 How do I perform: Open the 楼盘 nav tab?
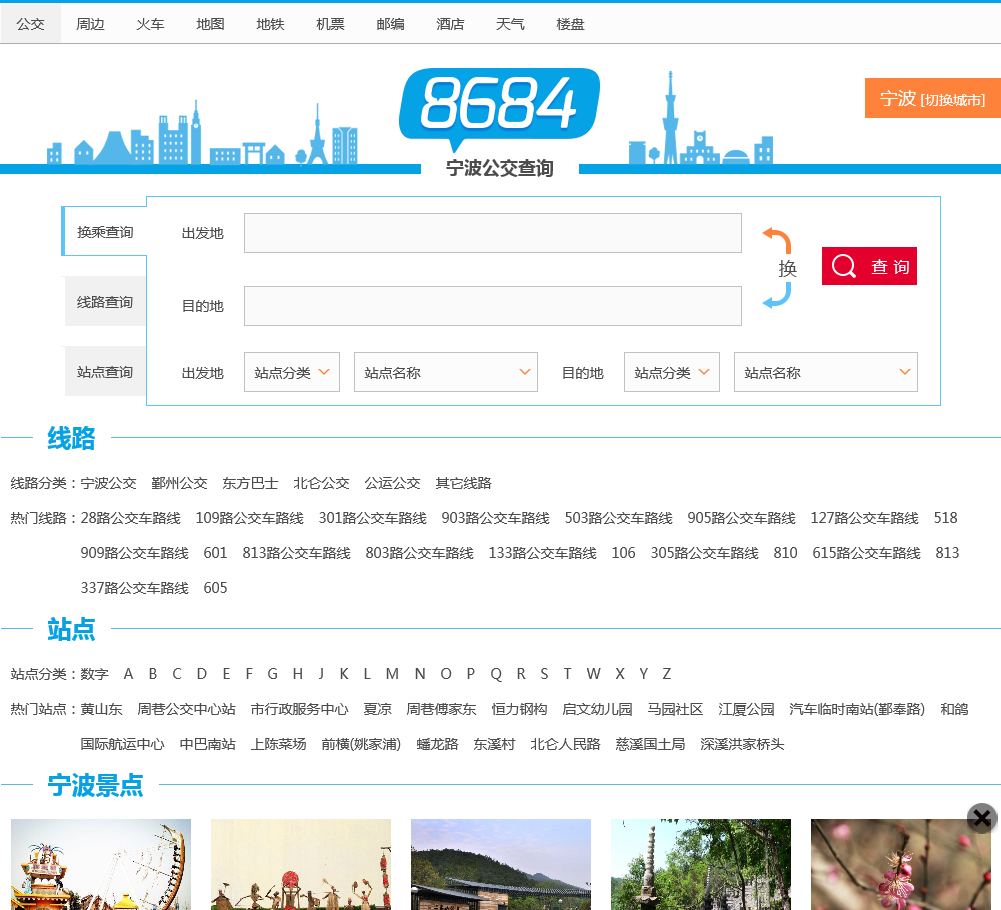click(570, 24)
